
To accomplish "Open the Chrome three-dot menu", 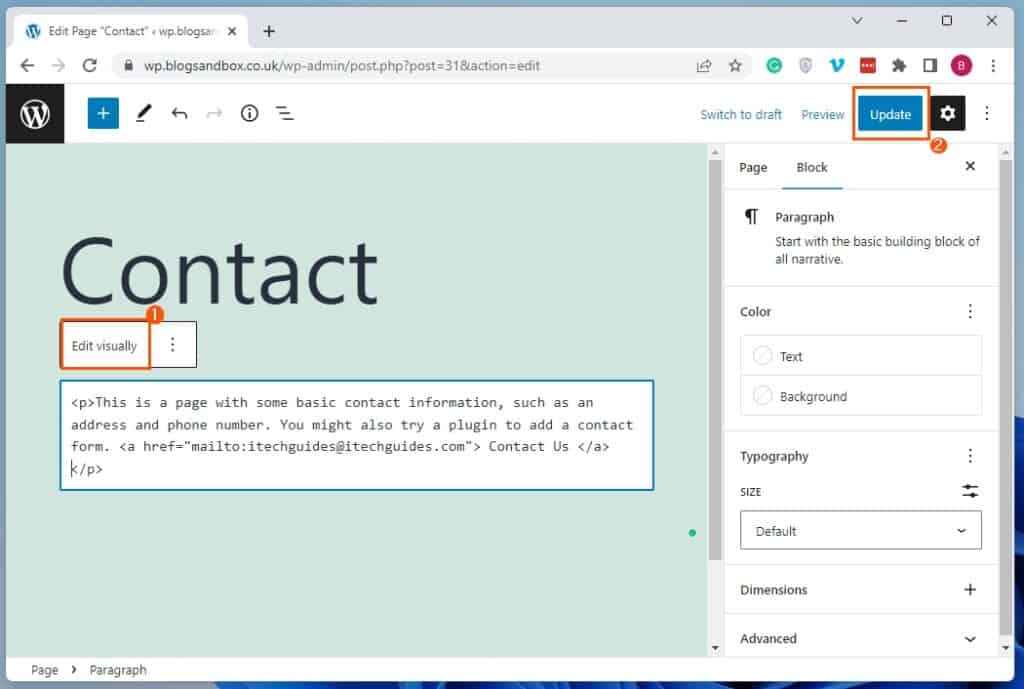I will tap(993, 65).
